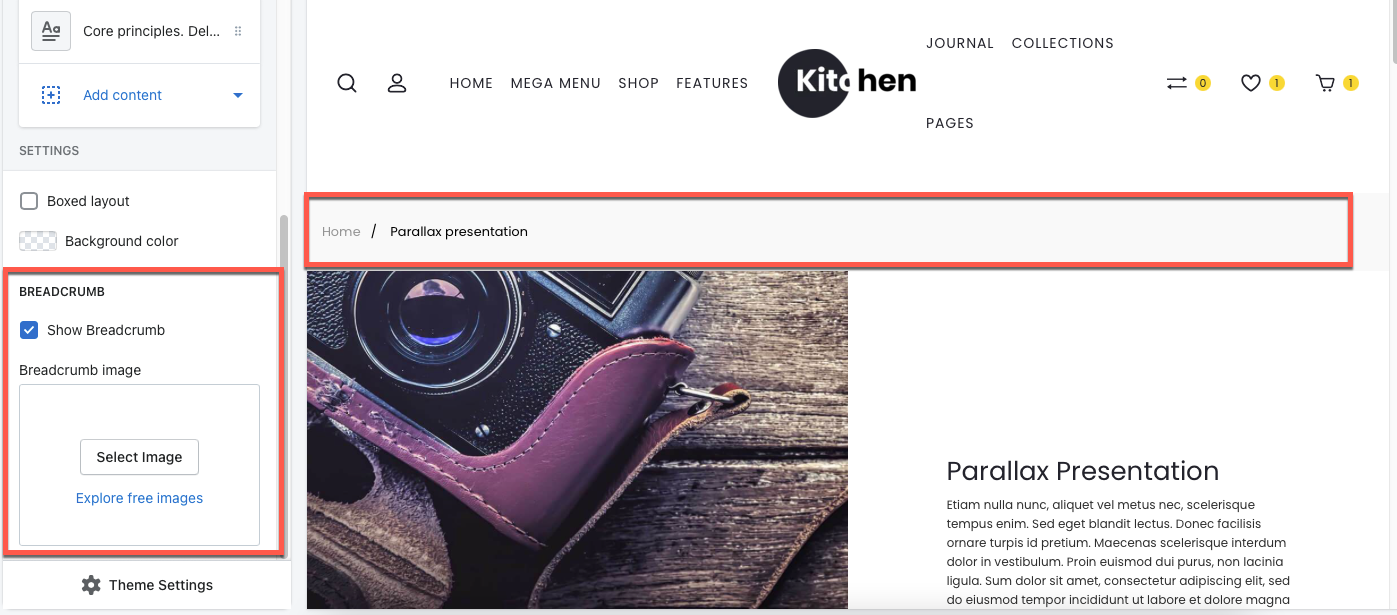Click the Add content plus icon

coord(51,95)
